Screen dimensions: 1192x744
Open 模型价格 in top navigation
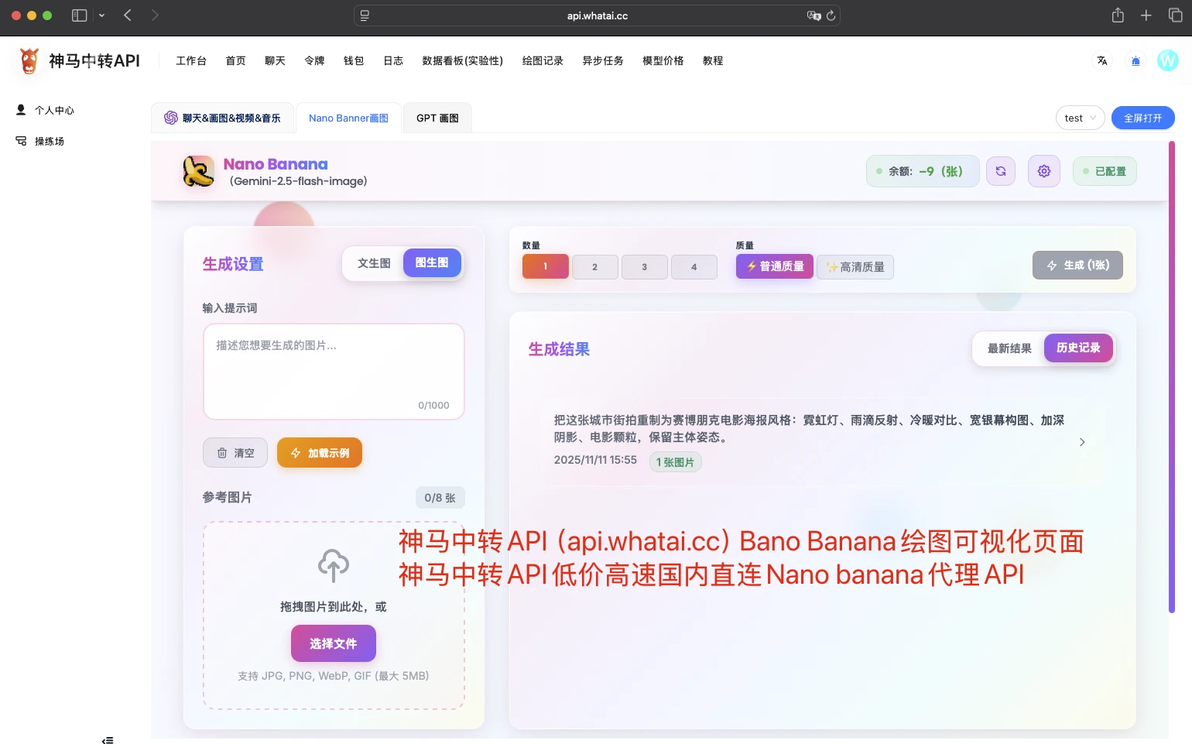pyautogui.click(x=663, y=61)
